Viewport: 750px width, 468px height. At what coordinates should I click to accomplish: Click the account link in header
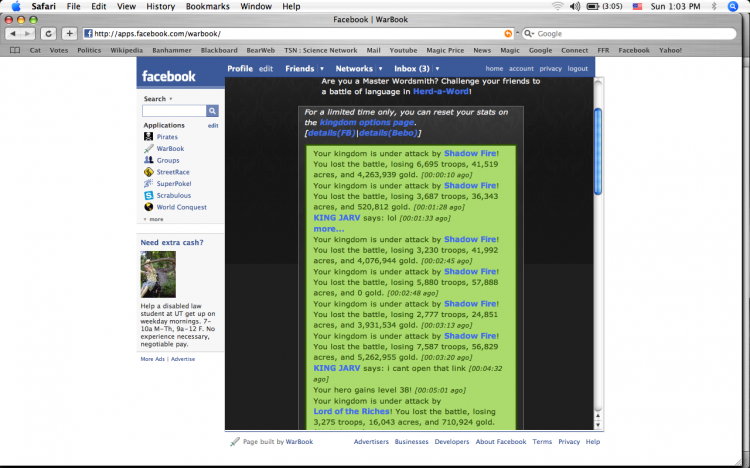coord(521,69)
